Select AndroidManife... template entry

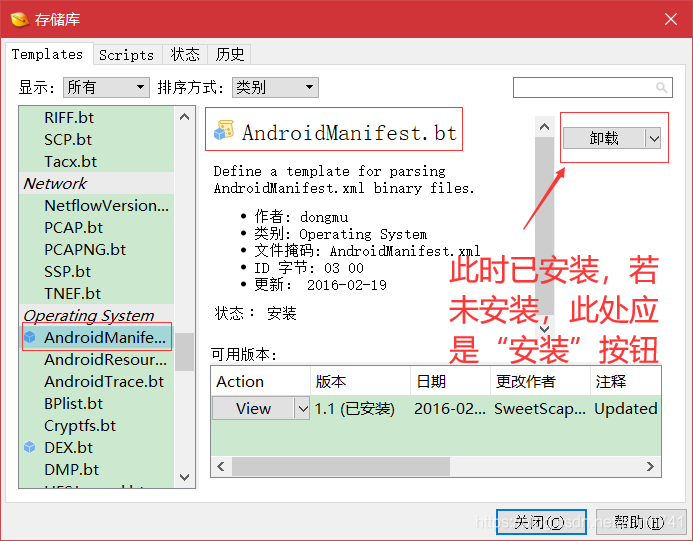coord(96,337)
